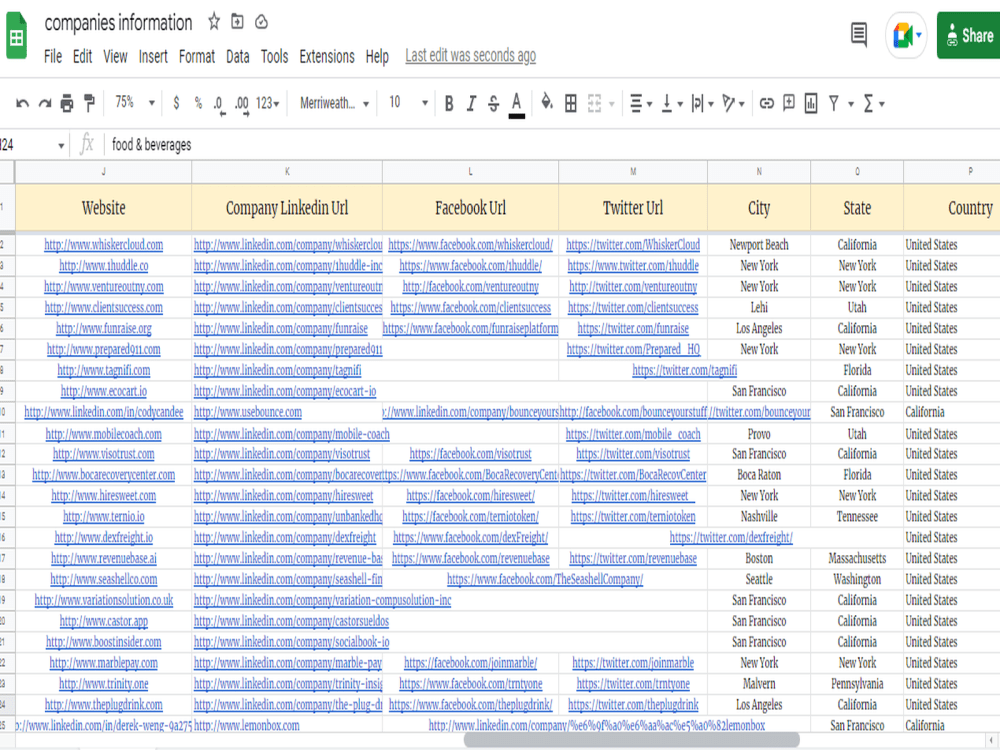Screen dimensions: 1000x750
Task: Open text wrapping dropdown
Action: tap(702, 103)
